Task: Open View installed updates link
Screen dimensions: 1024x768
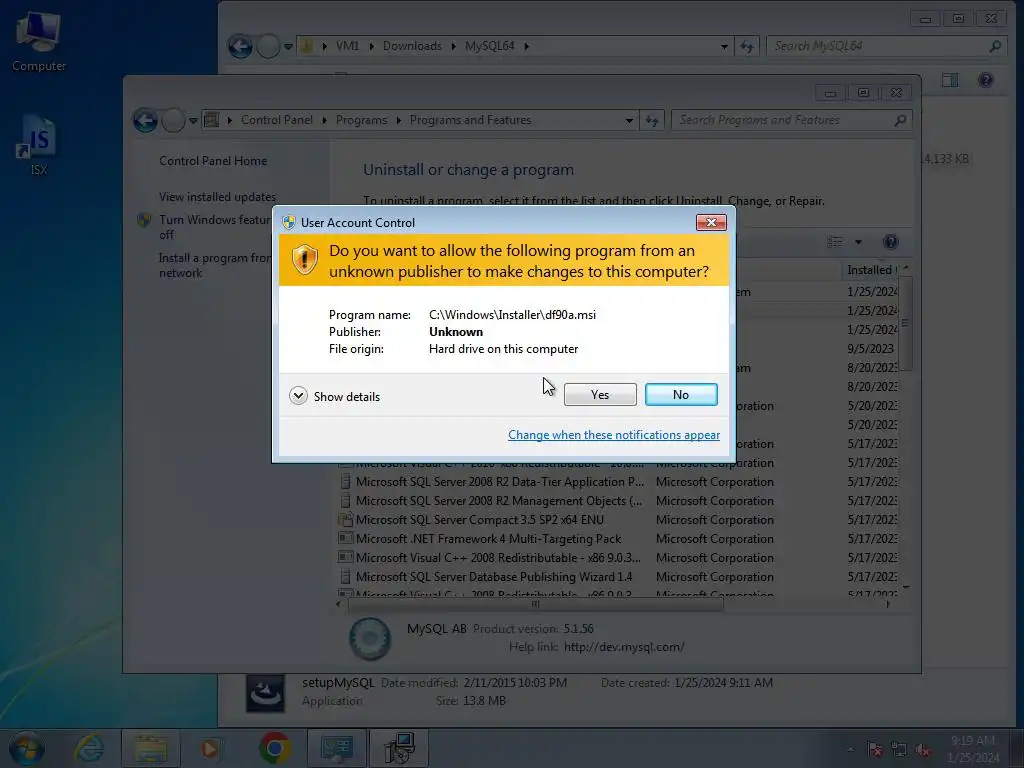Action: pyautogui.click(x=217, y=197)
